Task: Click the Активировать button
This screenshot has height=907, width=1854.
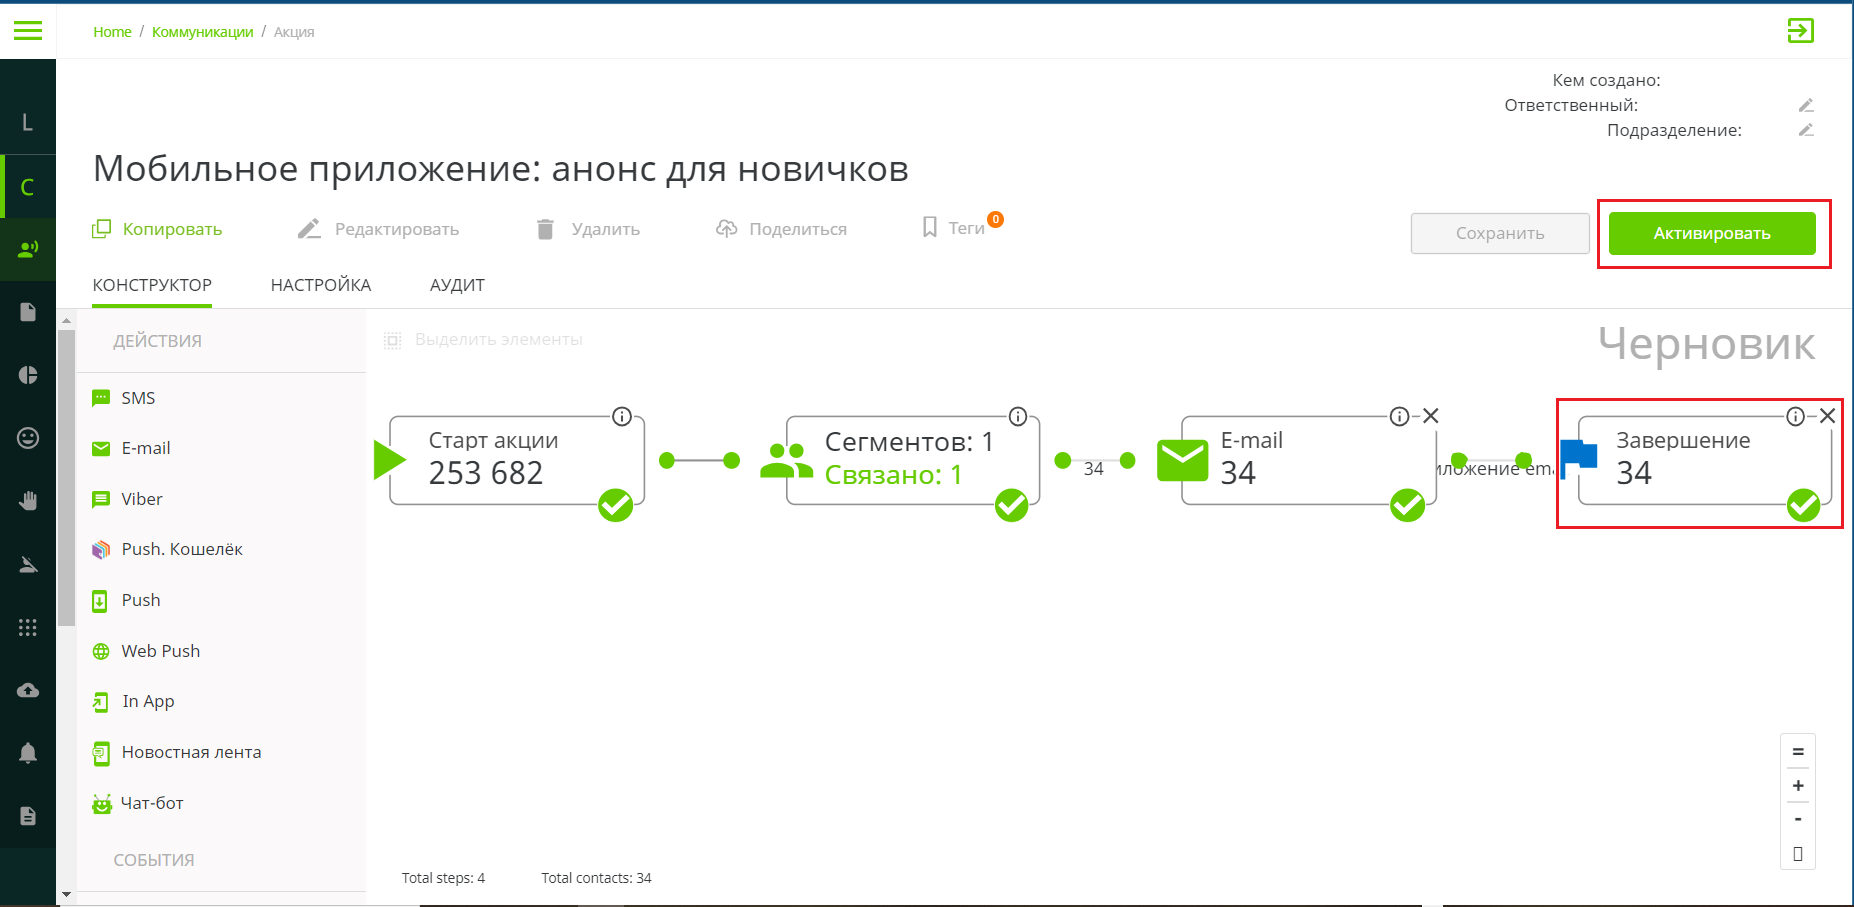Action: 1713,233
